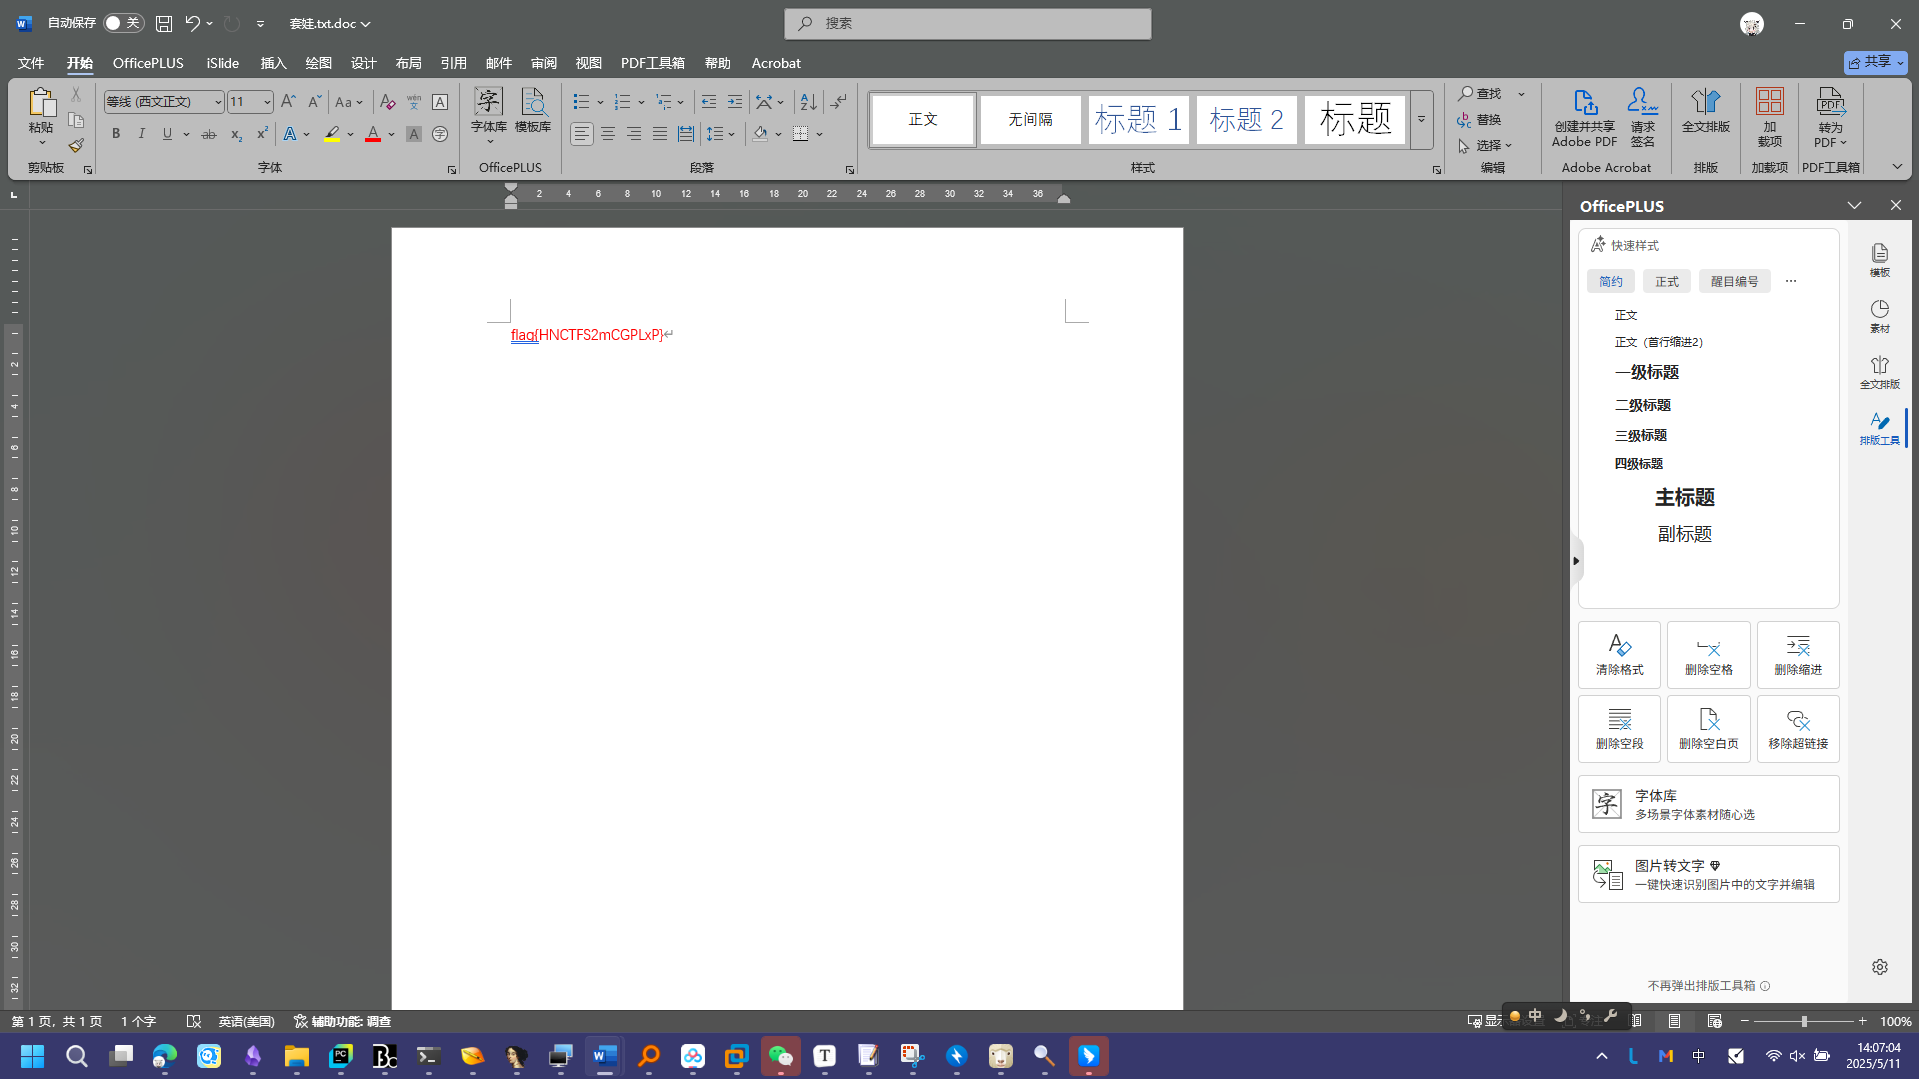Screen dimensions: 1919x1079
Task: Click 请求签名 request signature icon
Action: 1643,118
